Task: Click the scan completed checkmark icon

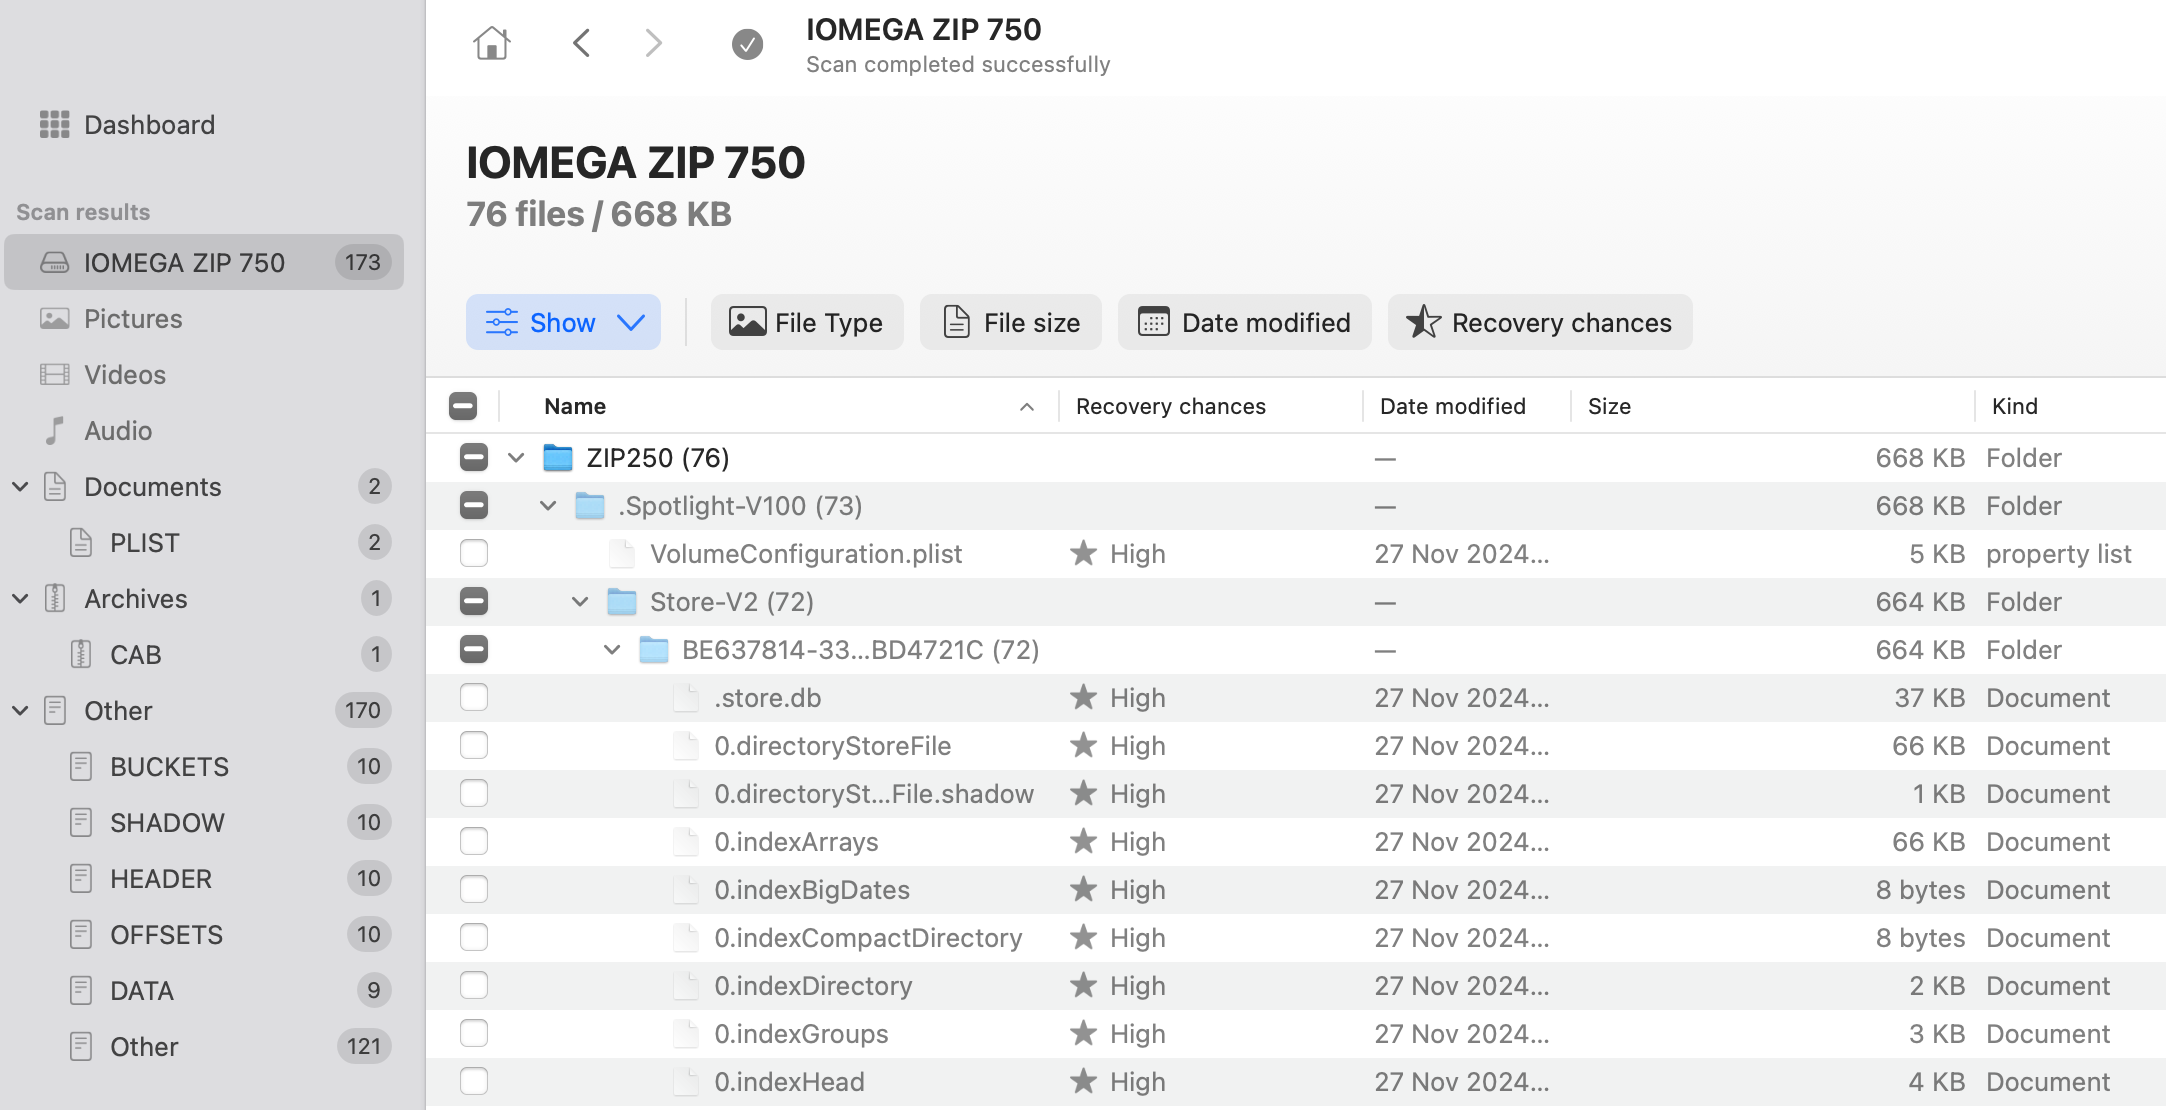Action: point(747,44)
